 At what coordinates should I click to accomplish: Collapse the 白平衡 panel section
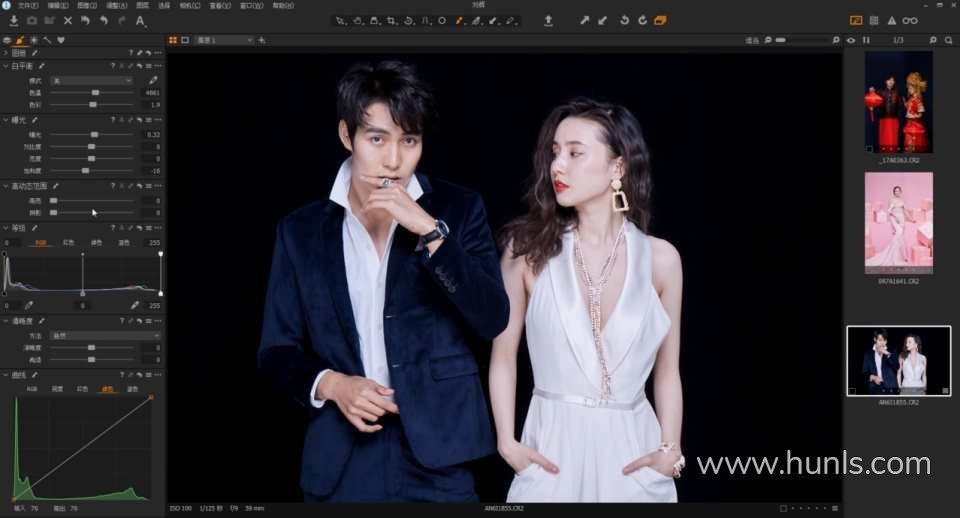coord(6,66)
